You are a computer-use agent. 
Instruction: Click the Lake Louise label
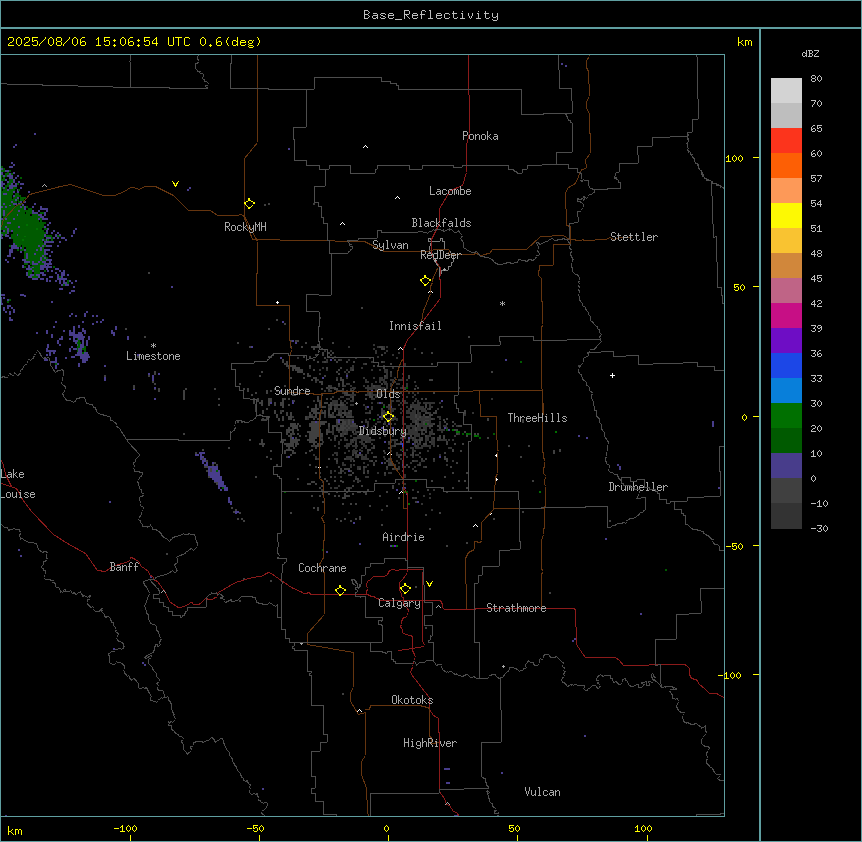click(x=18, y=484)
